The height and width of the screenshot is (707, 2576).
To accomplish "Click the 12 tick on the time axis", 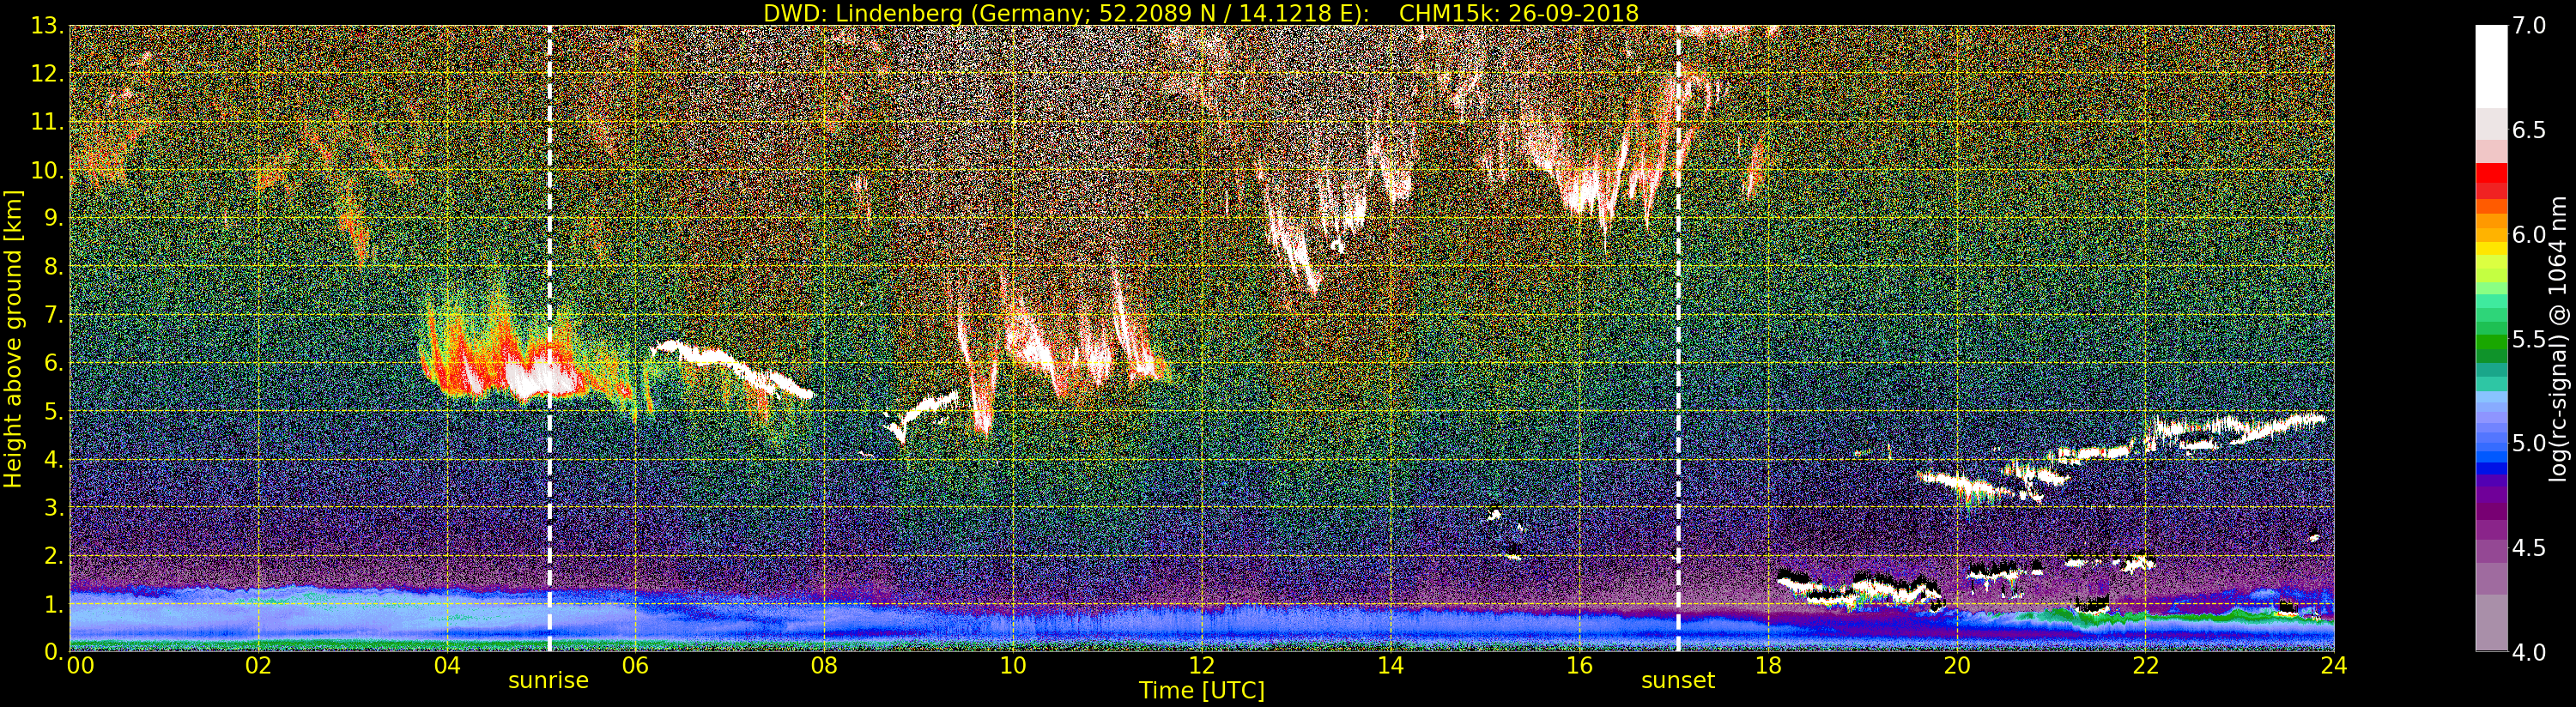I will point(1201,666).
